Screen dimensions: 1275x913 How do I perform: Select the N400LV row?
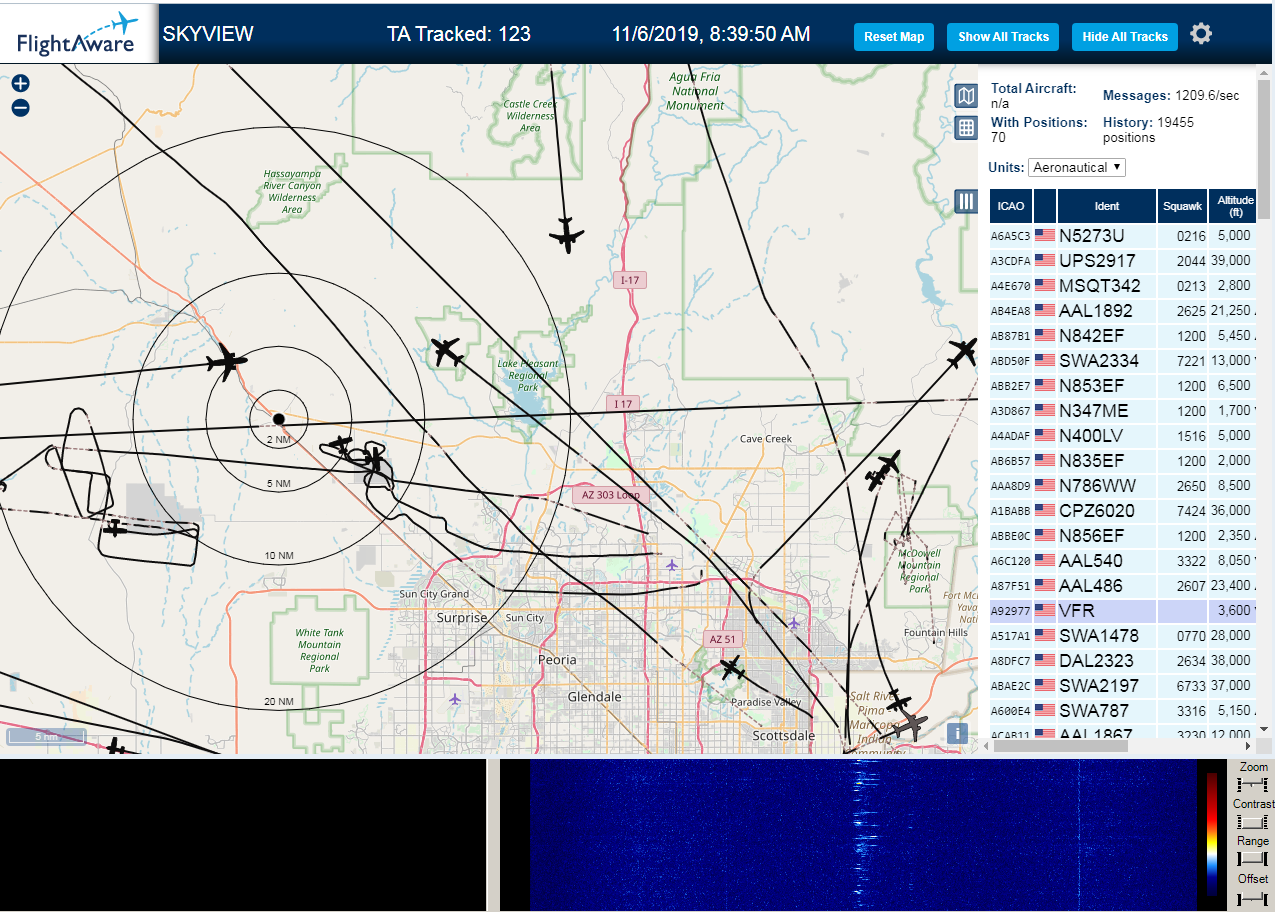click(x=1122, y=435)
